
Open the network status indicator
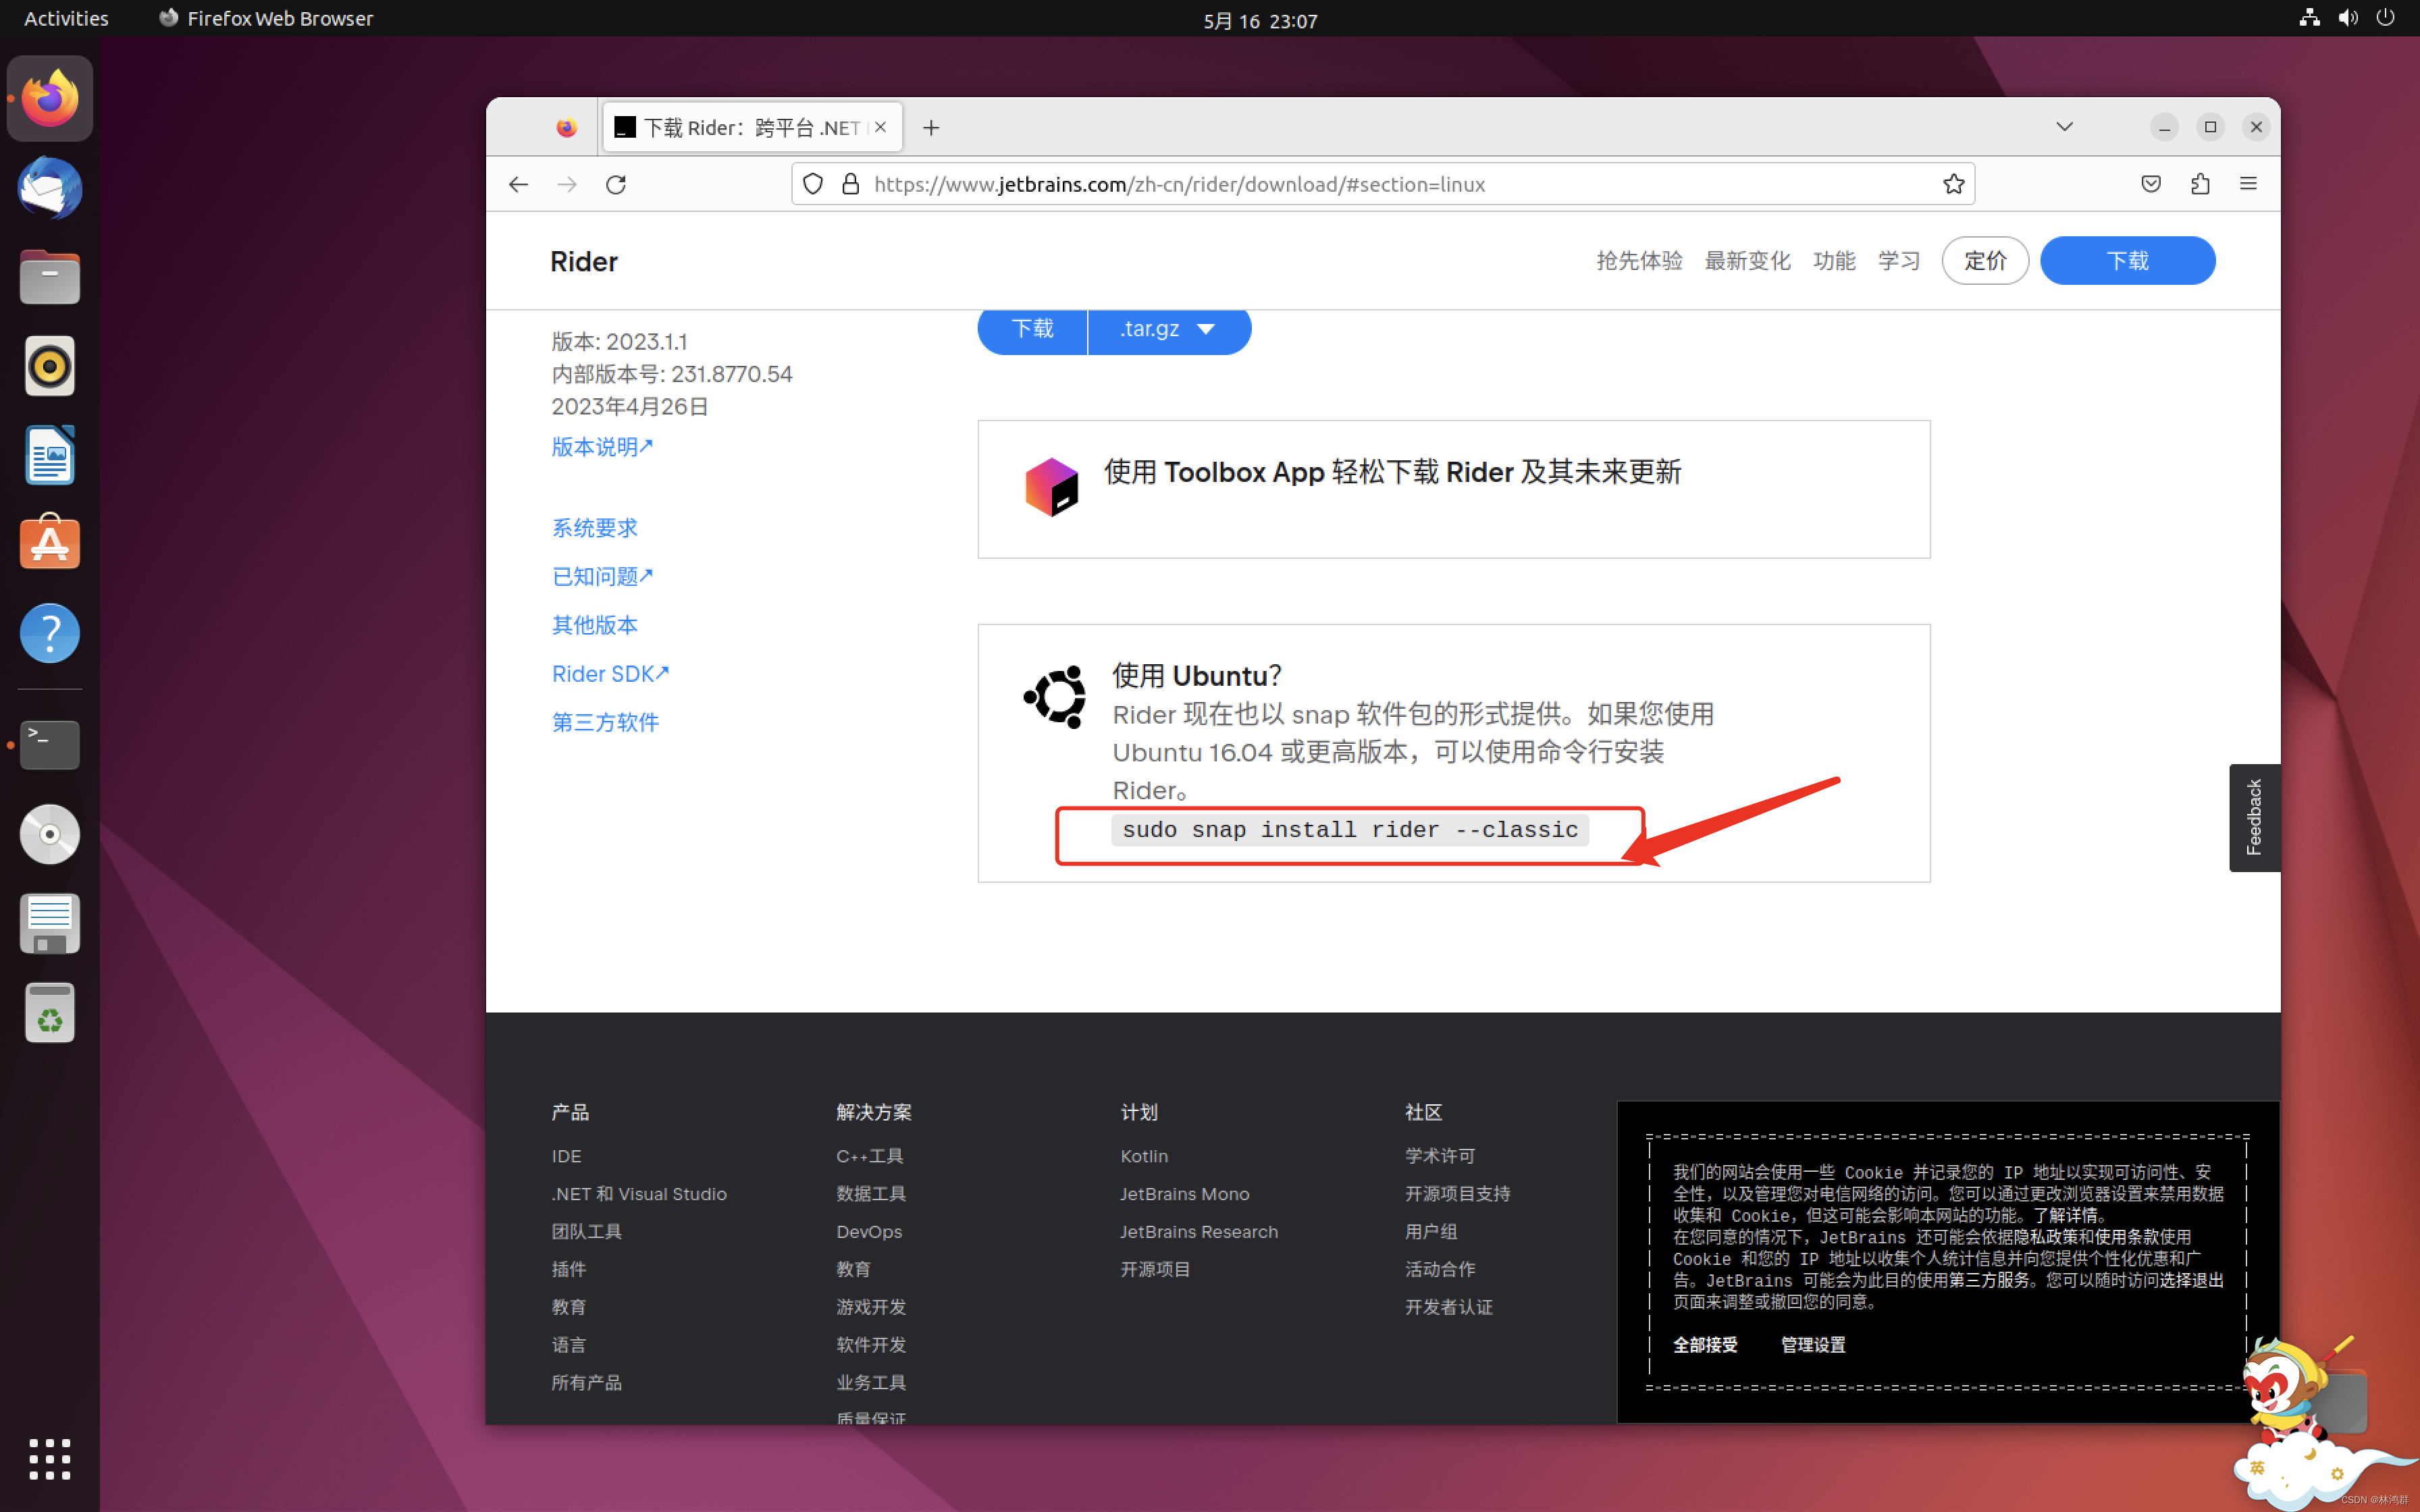tap(2309, 18)
